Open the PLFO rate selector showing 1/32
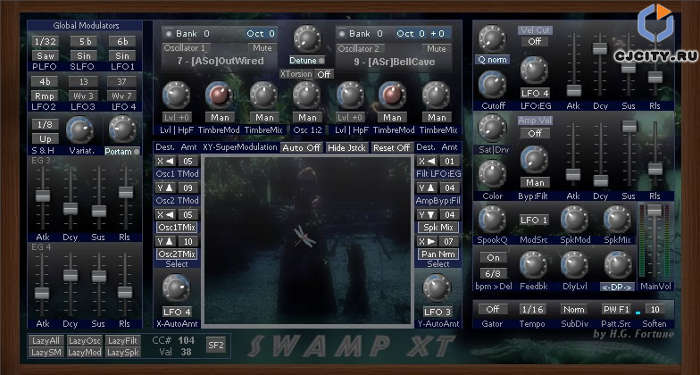This screenshot has width=700, height=375. (45, 42)
